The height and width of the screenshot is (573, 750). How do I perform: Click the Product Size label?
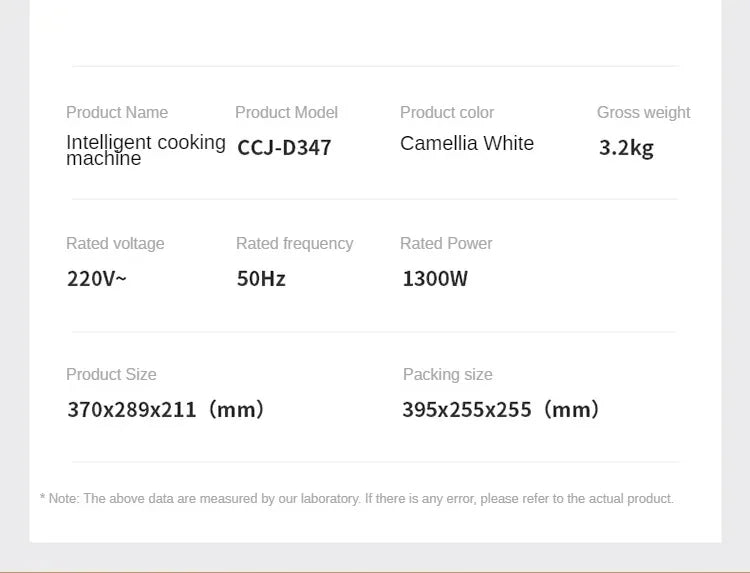pyautogui.click(x=111, y=374)
